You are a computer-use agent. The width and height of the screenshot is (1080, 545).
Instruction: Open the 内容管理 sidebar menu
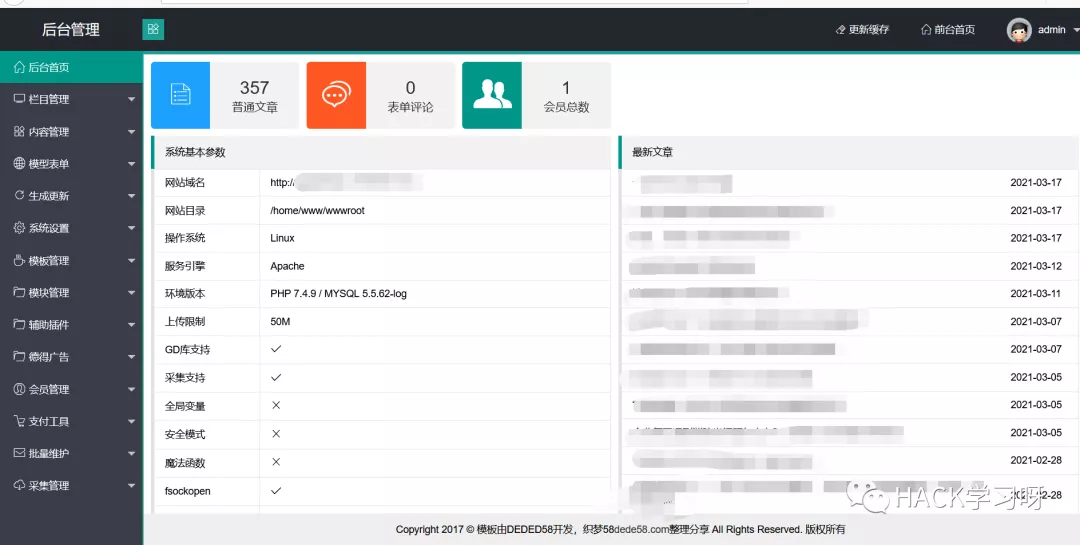point(71,132)
